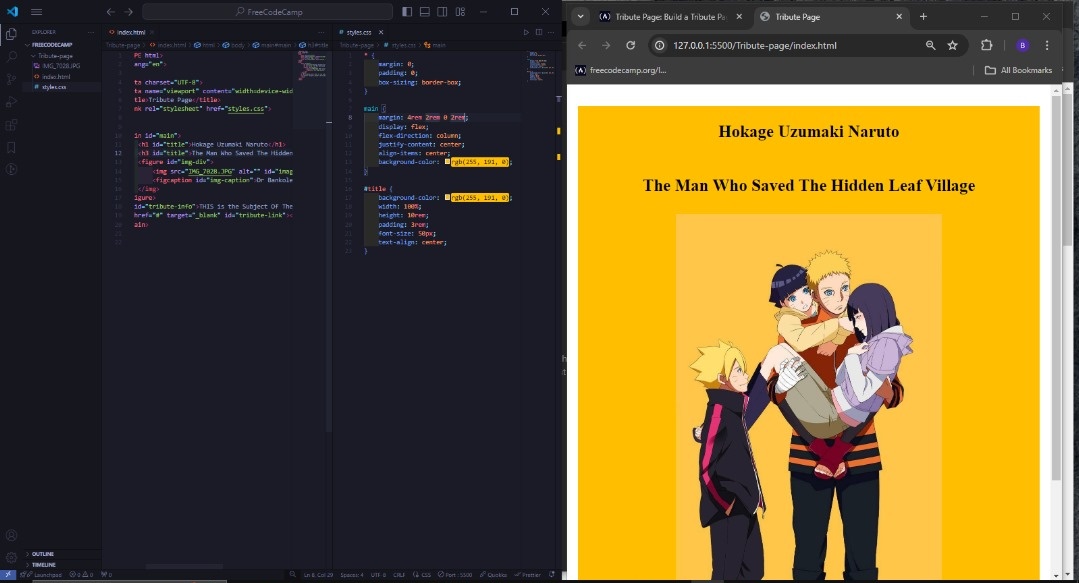Click the 'body' item in the index.html breadcrumb
This screenshot has height=583, width=1079.
pos(234,45)
